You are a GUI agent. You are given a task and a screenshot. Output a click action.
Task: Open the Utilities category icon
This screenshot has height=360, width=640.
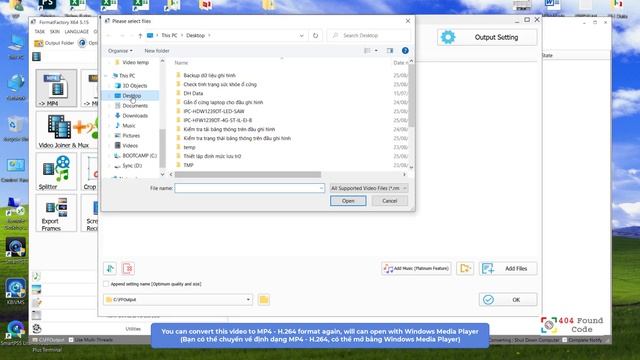pos(36,328)
